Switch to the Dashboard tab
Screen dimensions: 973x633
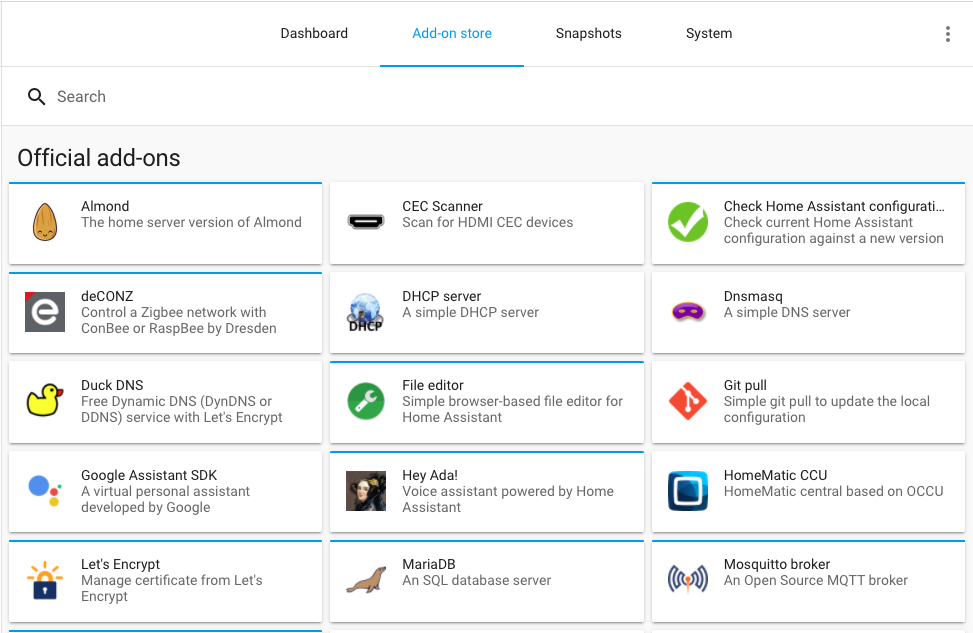[313, 33]
